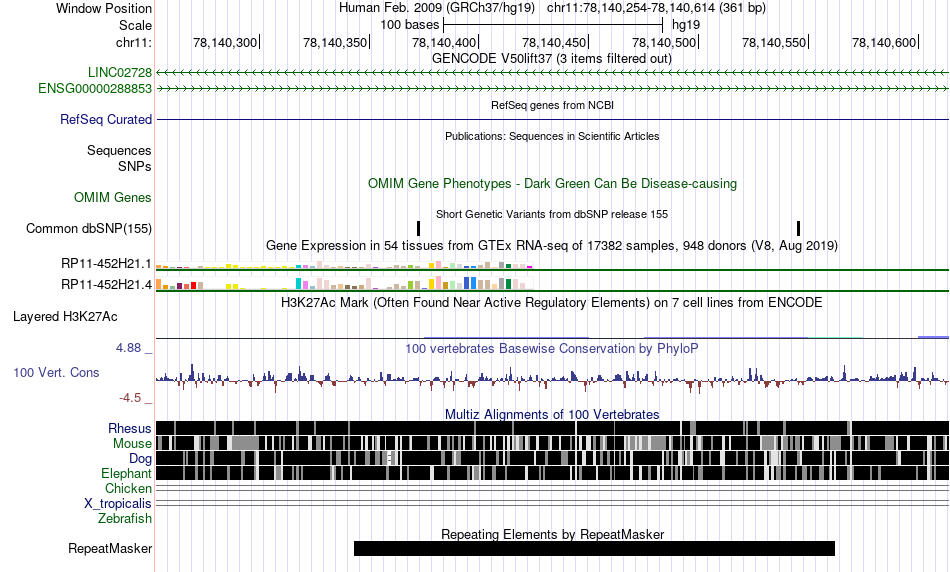Select the Elephant alignment row label
The height and width of the screenshot is (572, 950).
pyautogui.click(x=126, y=474)
